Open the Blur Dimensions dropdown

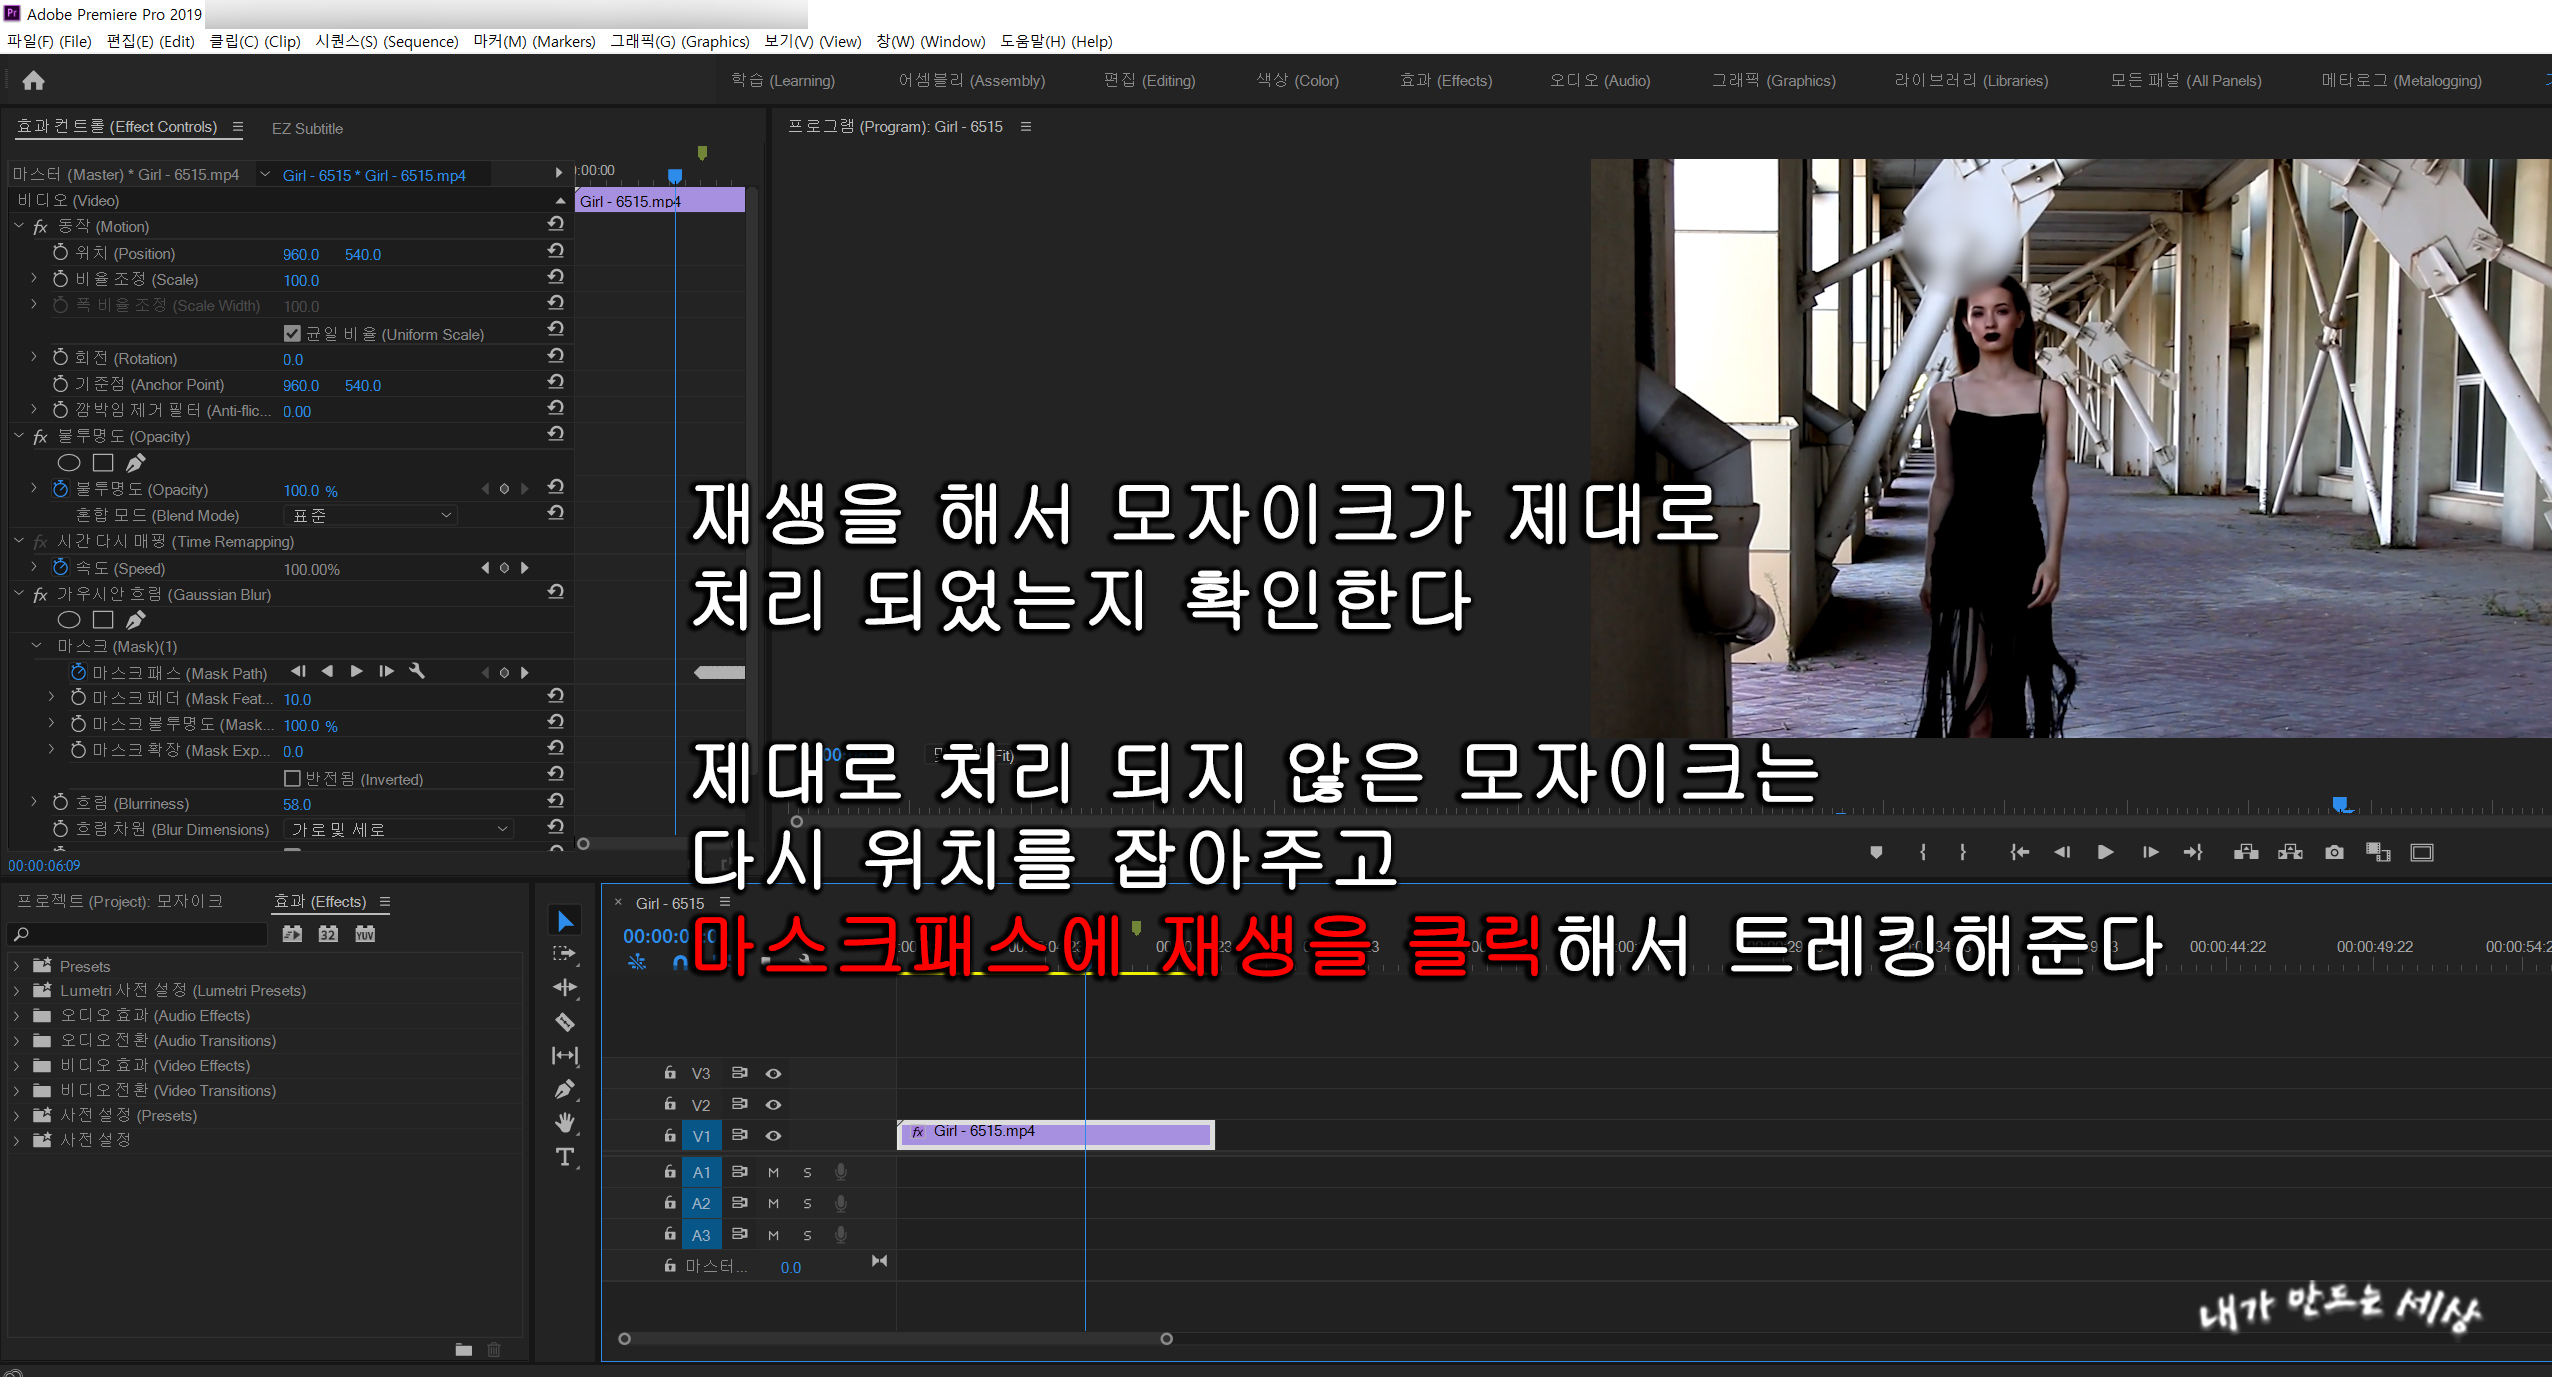pos(400,829)
